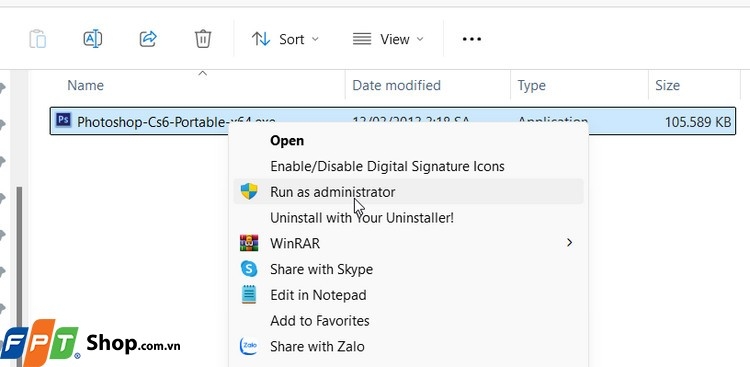Choose Enable/Disable Digital Signature Icons

click(x=408, y=166)
